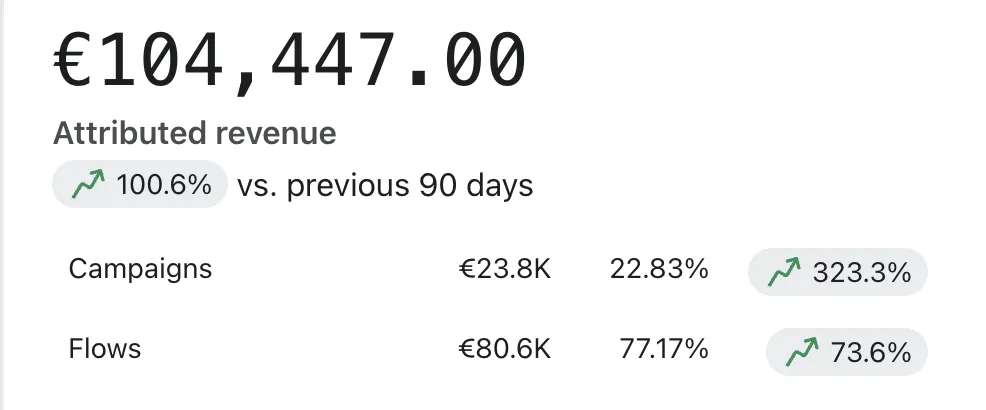
Task: Click the Campaigns upward trend arrow icon
Action: point(784,272)
